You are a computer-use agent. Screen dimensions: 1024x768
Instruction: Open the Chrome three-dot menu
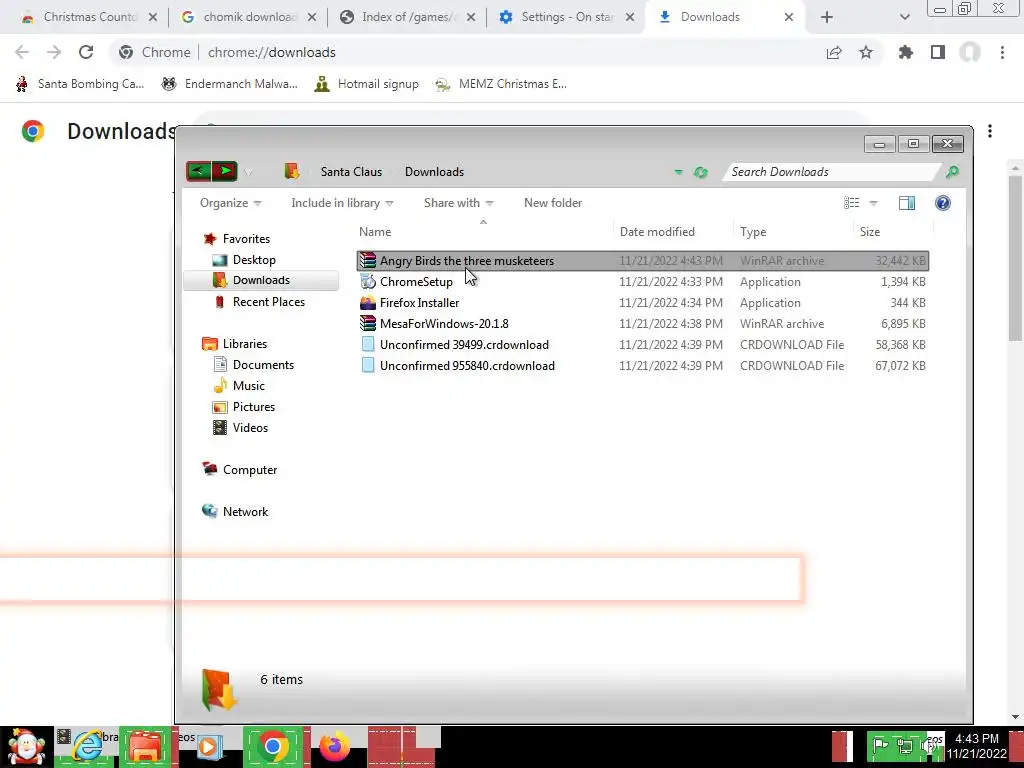pos(1002,52)
